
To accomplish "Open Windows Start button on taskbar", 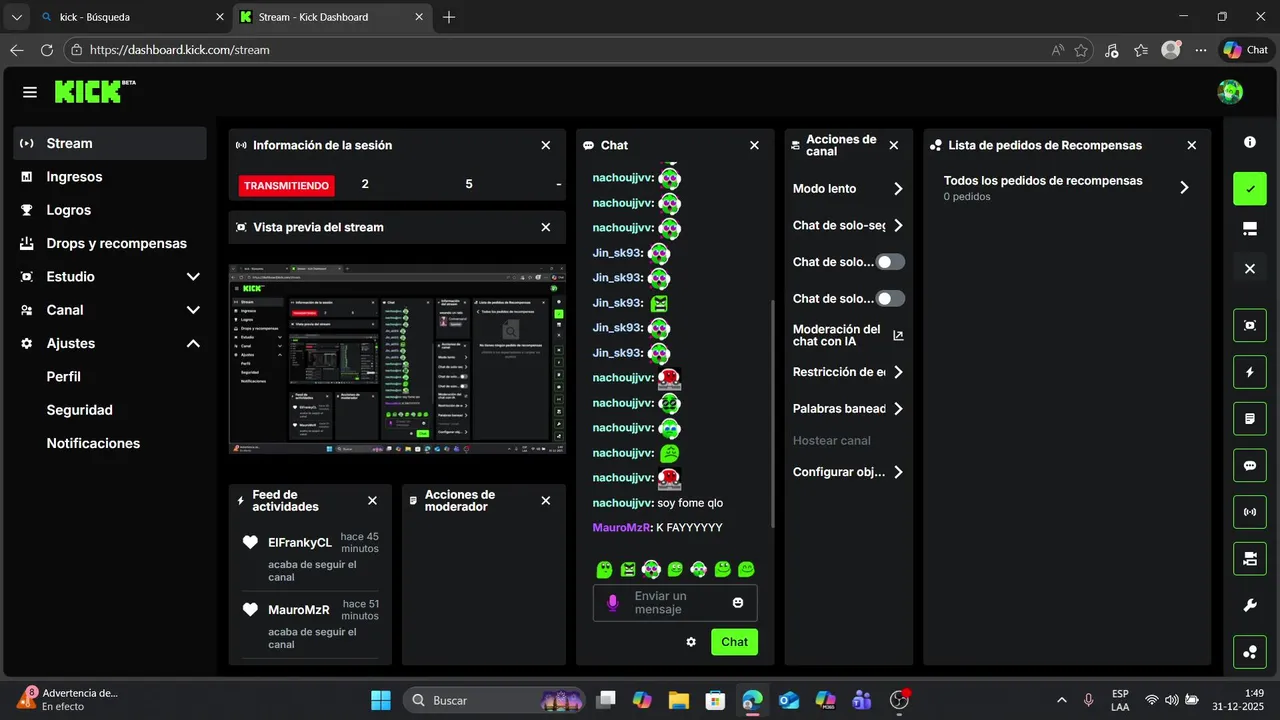I will point(381,700).
